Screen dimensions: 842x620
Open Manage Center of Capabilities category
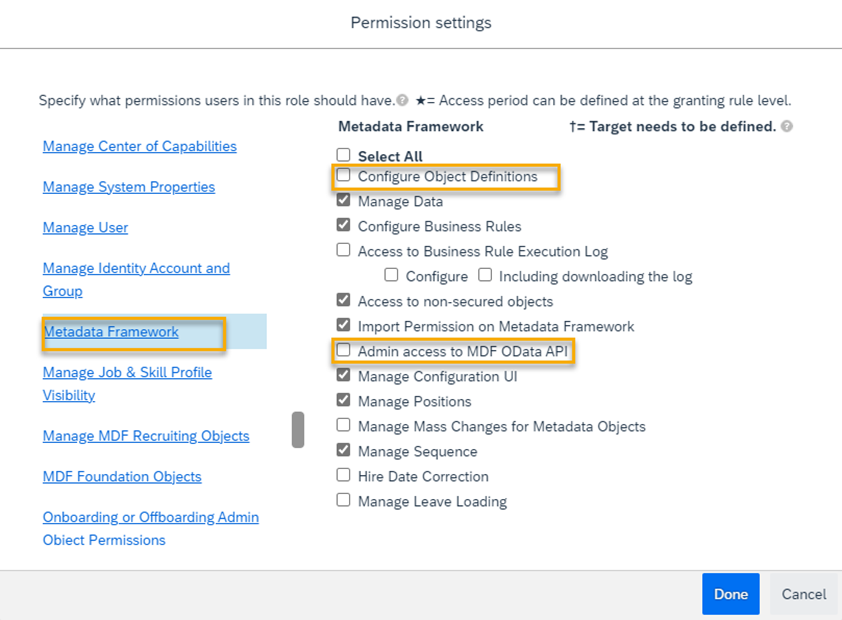tap(140, 146)
